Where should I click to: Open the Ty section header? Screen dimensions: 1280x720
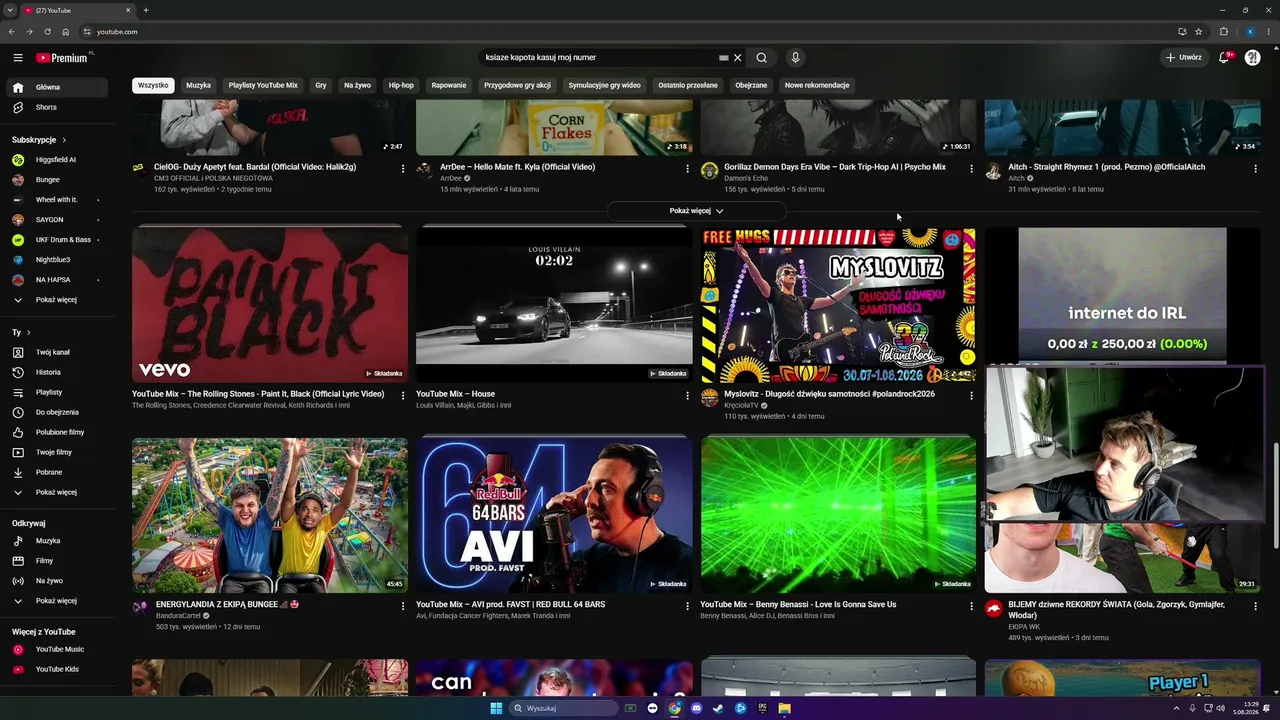(x=21, y=332)
